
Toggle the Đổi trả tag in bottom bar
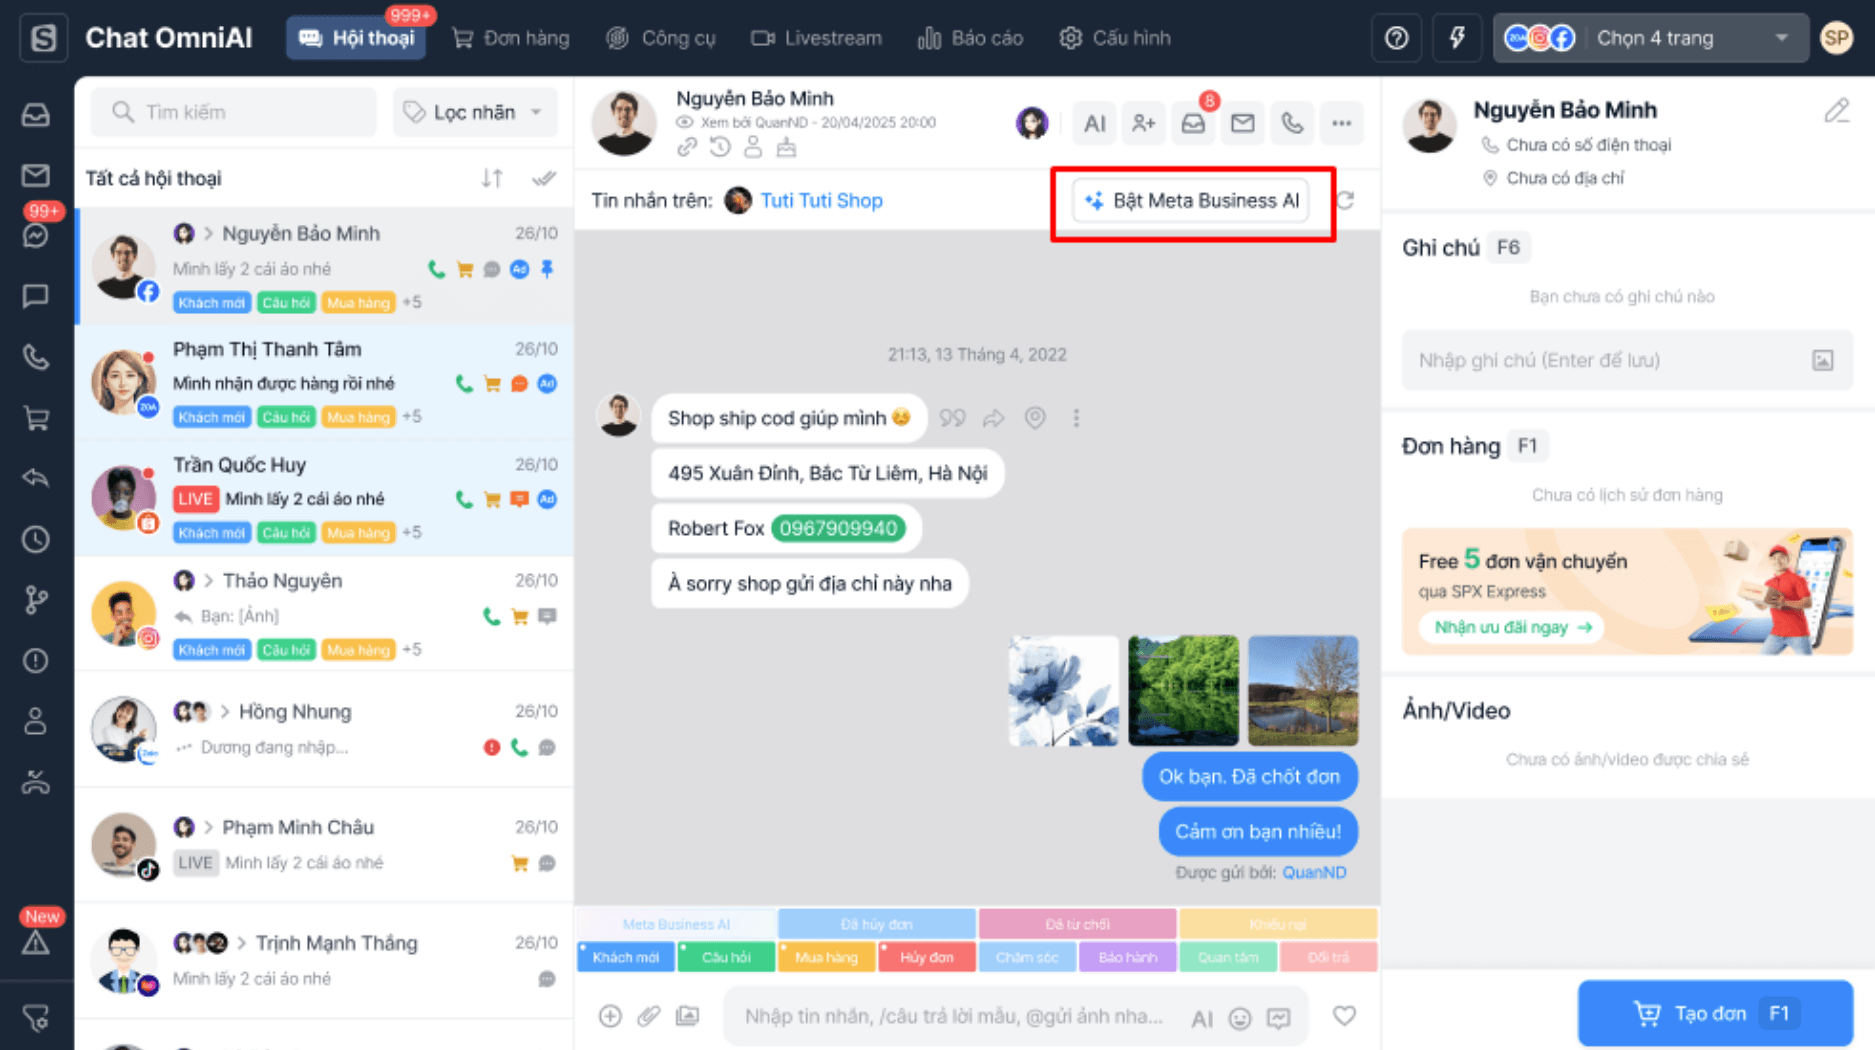point(1328,957)
